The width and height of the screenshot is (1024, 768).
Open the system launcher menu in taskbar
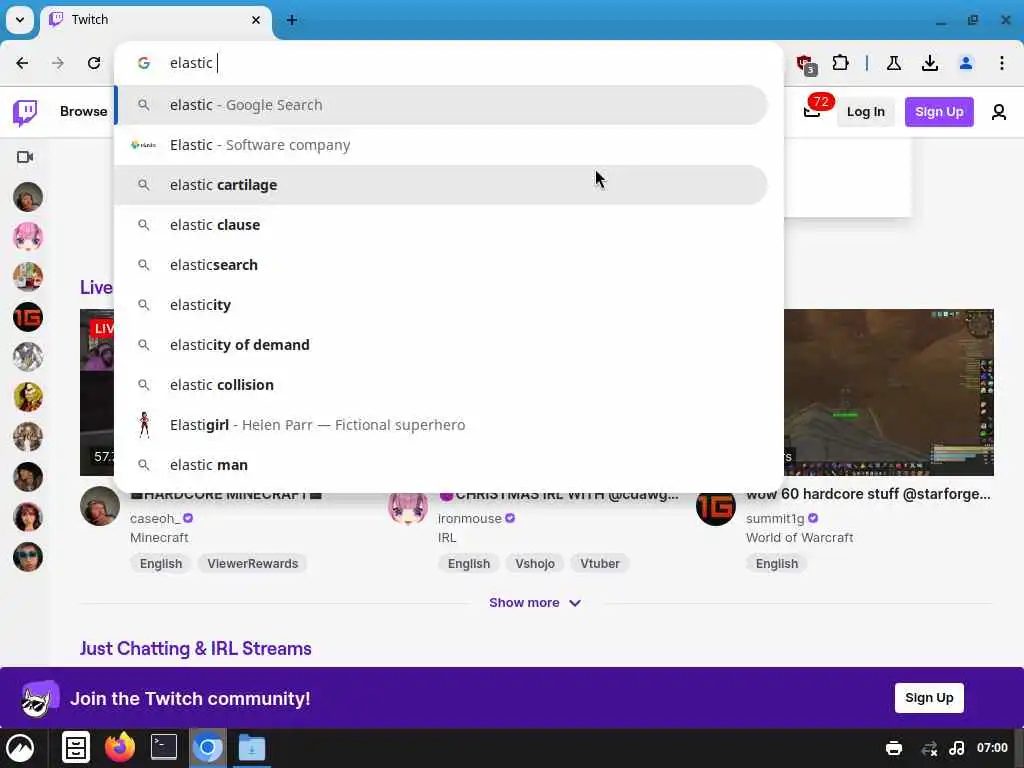[x=20, y=748]
